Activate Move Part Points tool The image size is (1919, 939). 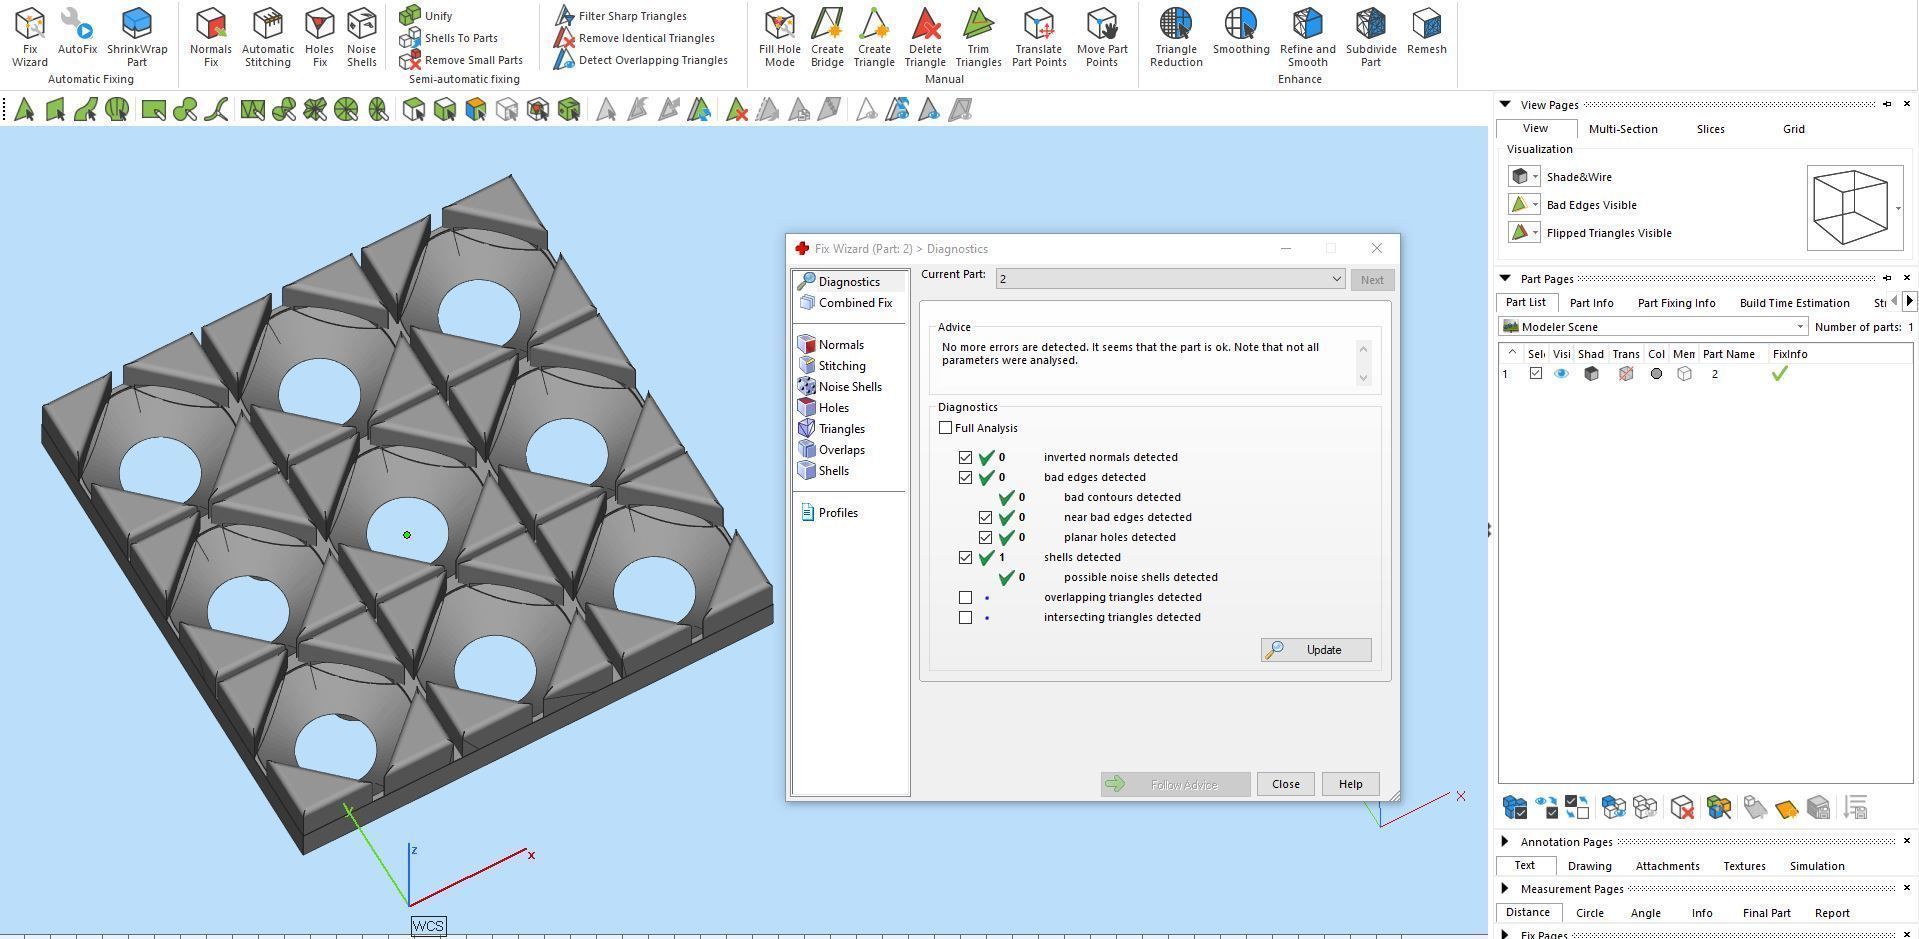[x=1102, y=37]
